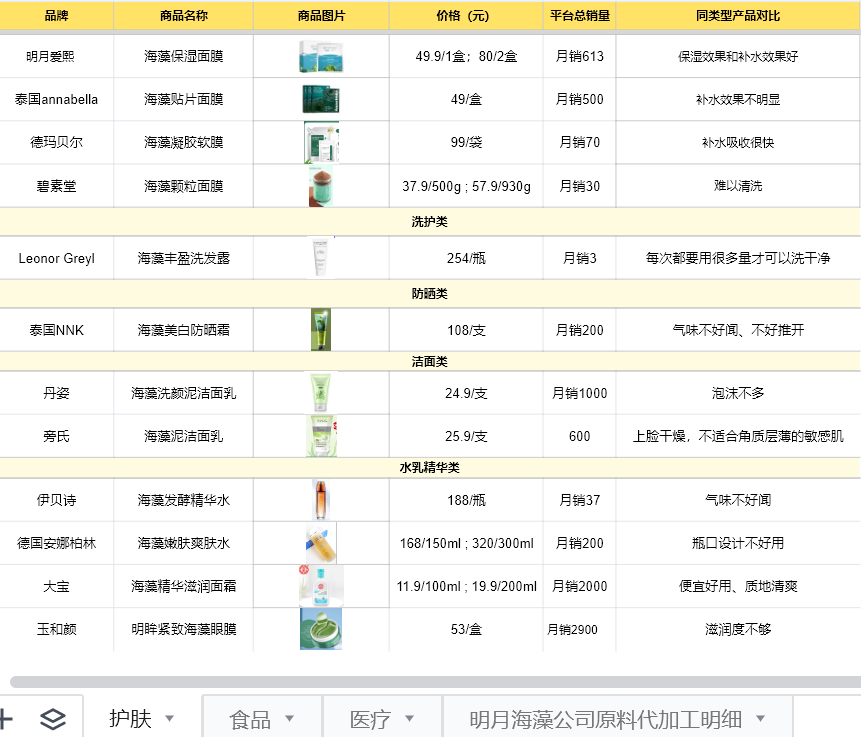Select the 大宝 cream product image
The width and height of the screenshot is (861, 737).
[321, 586]
